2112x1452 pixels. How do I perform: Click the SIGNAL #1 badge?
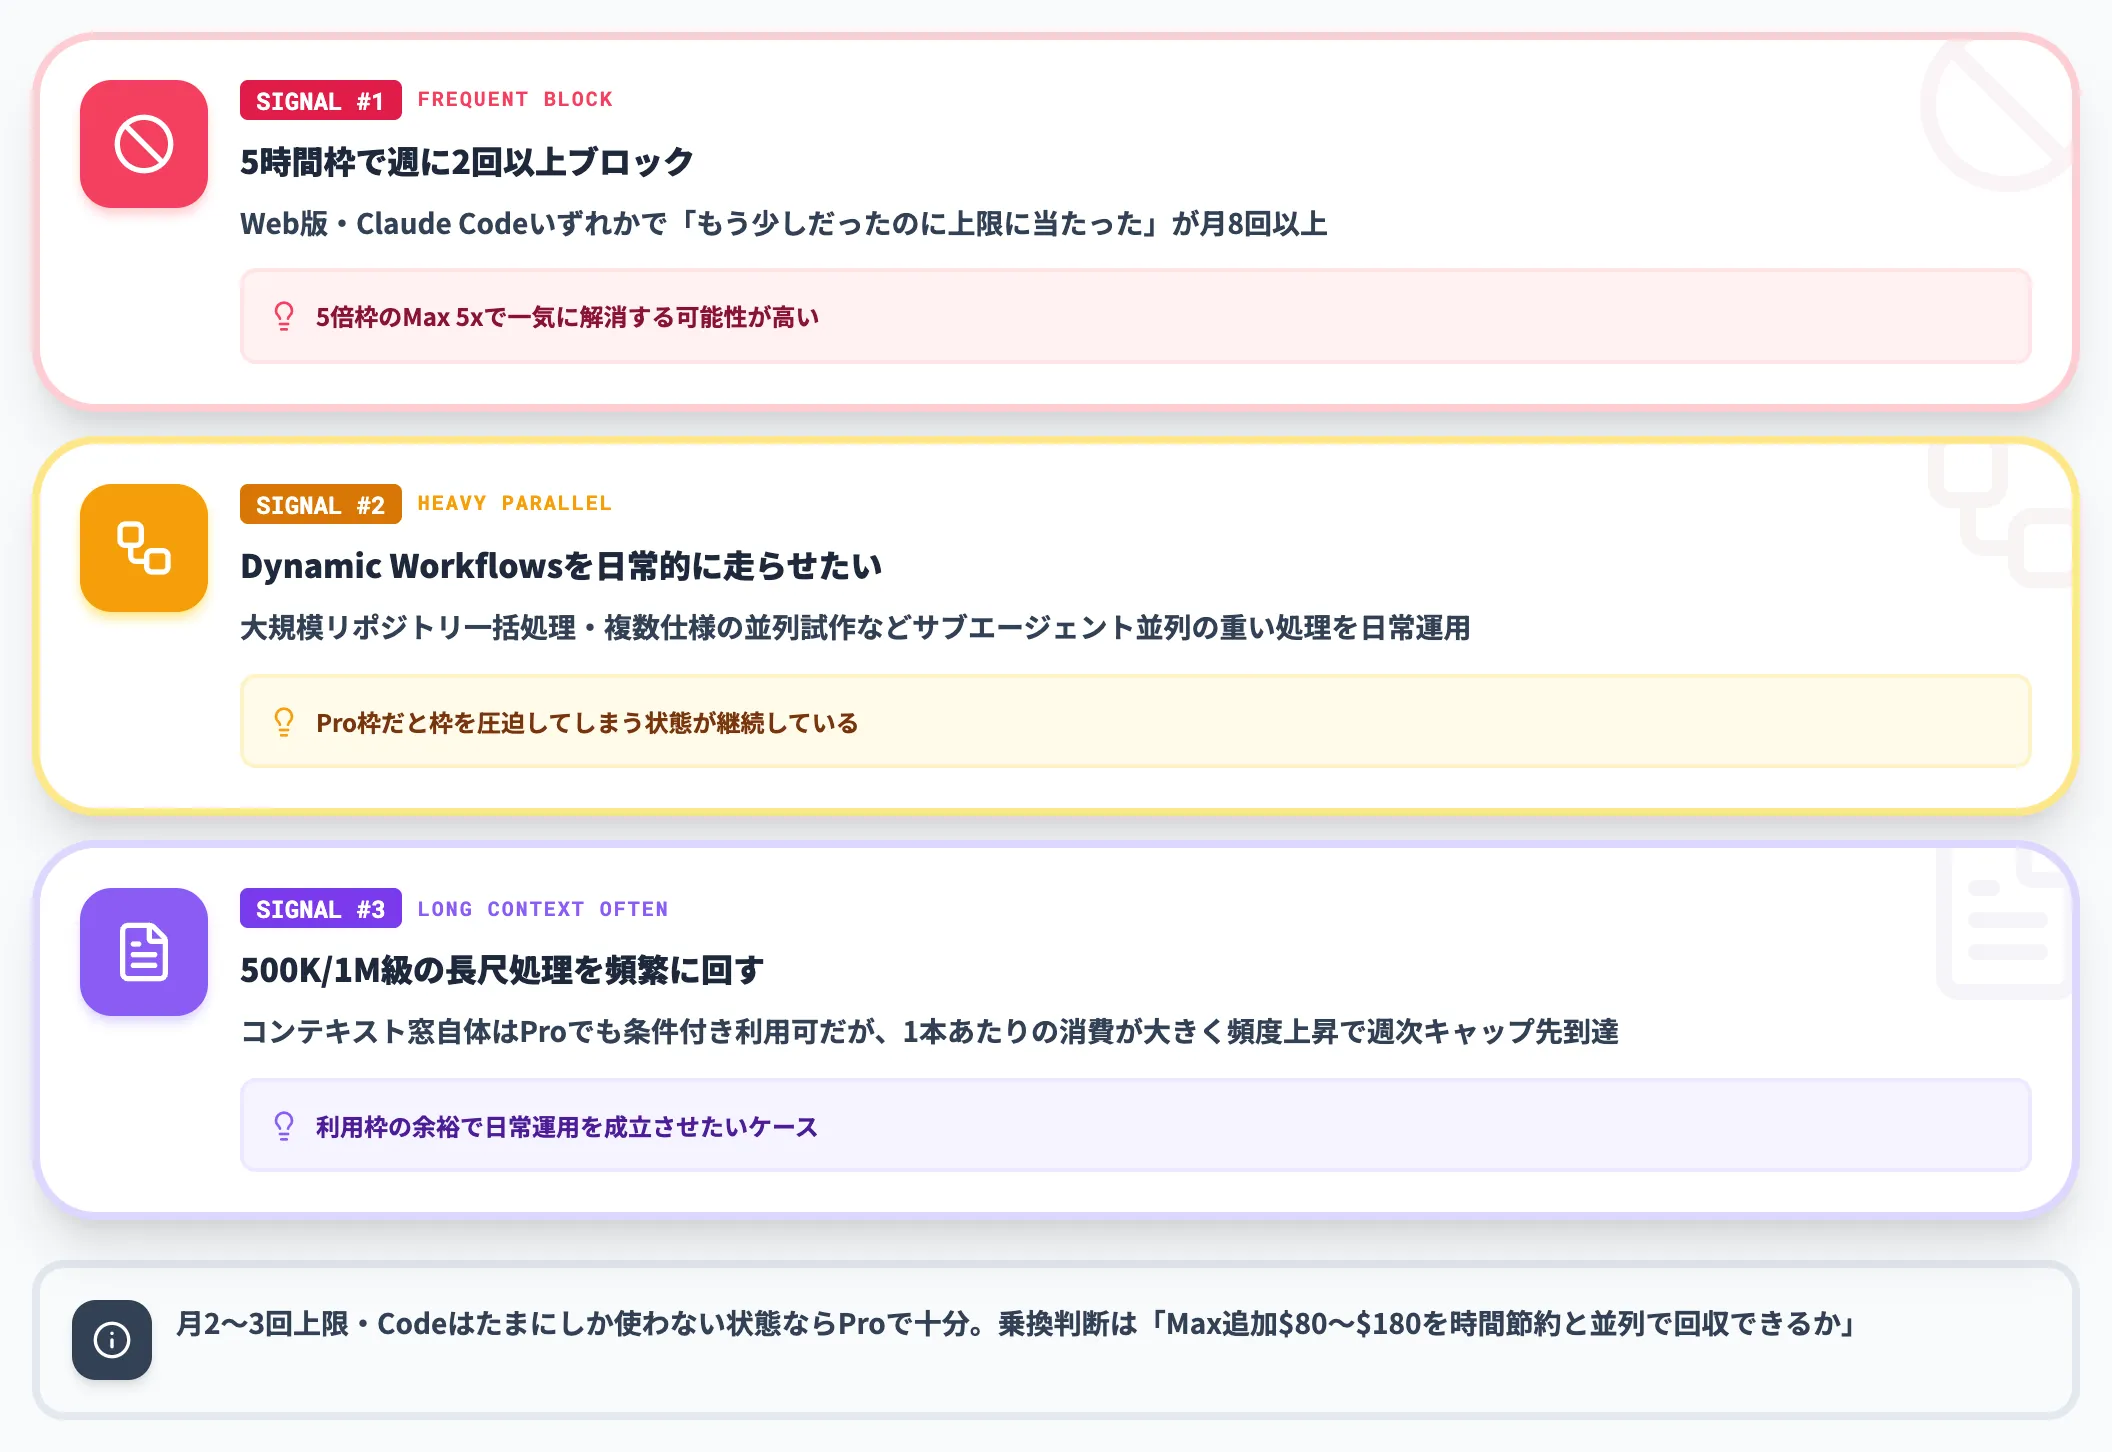[321, 100]
